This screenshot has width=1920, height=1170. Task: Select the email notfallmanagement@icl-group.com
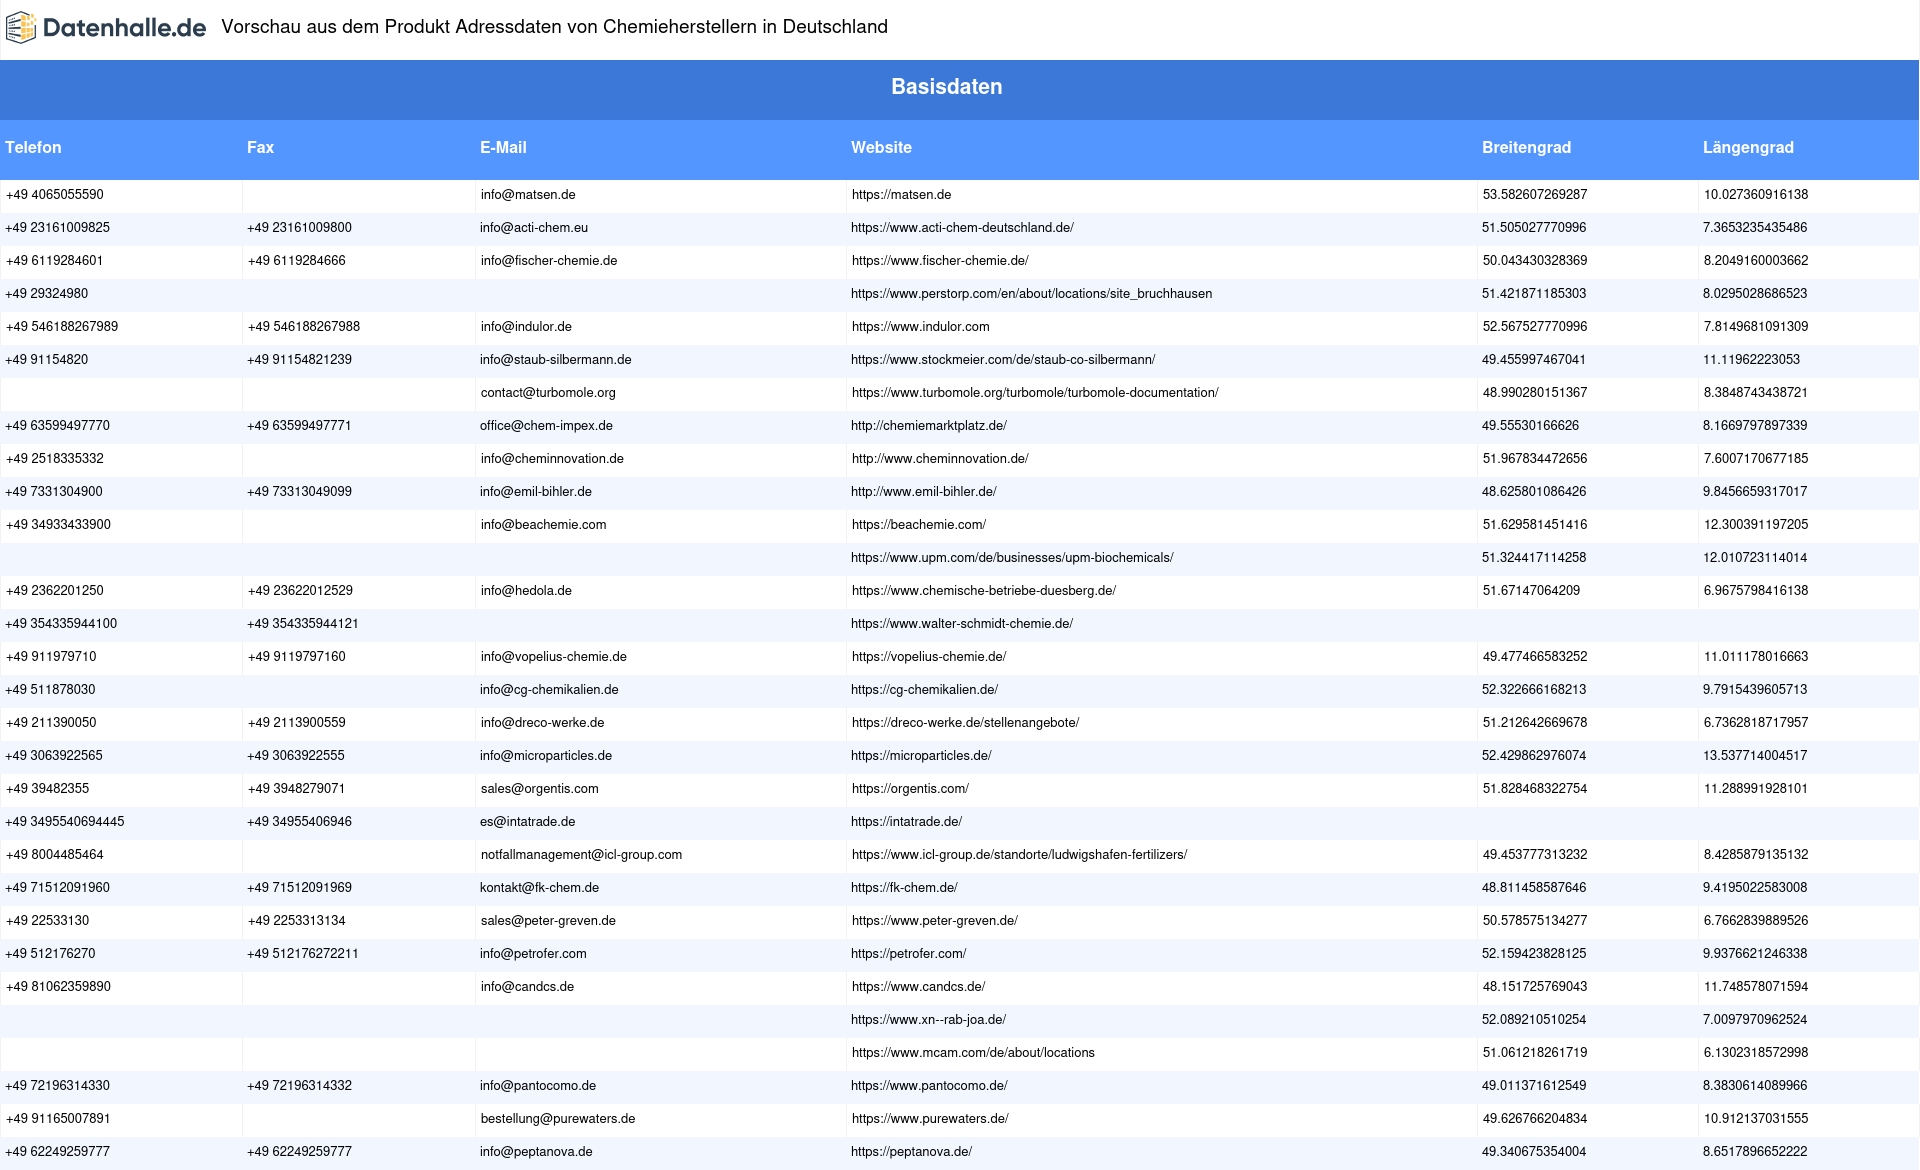pyautogui.click(x=581, y=855)
